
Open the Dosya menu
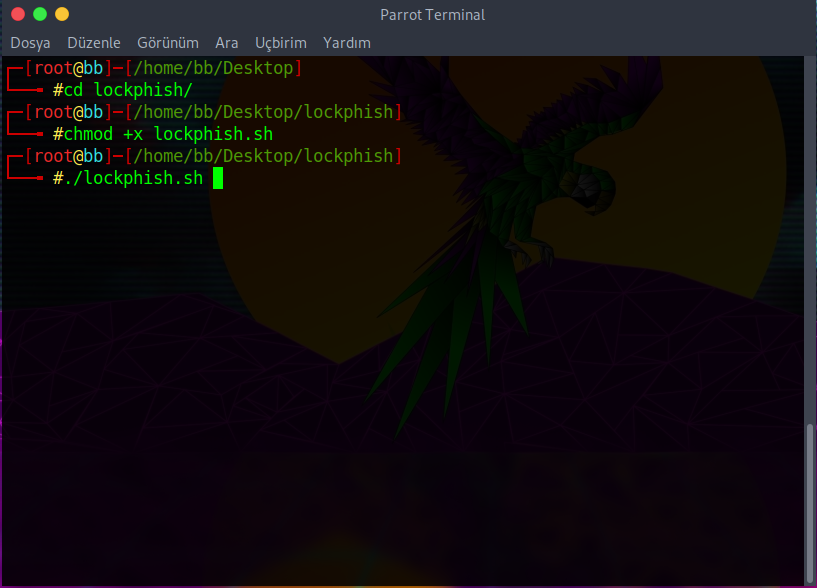pos(30,43)
